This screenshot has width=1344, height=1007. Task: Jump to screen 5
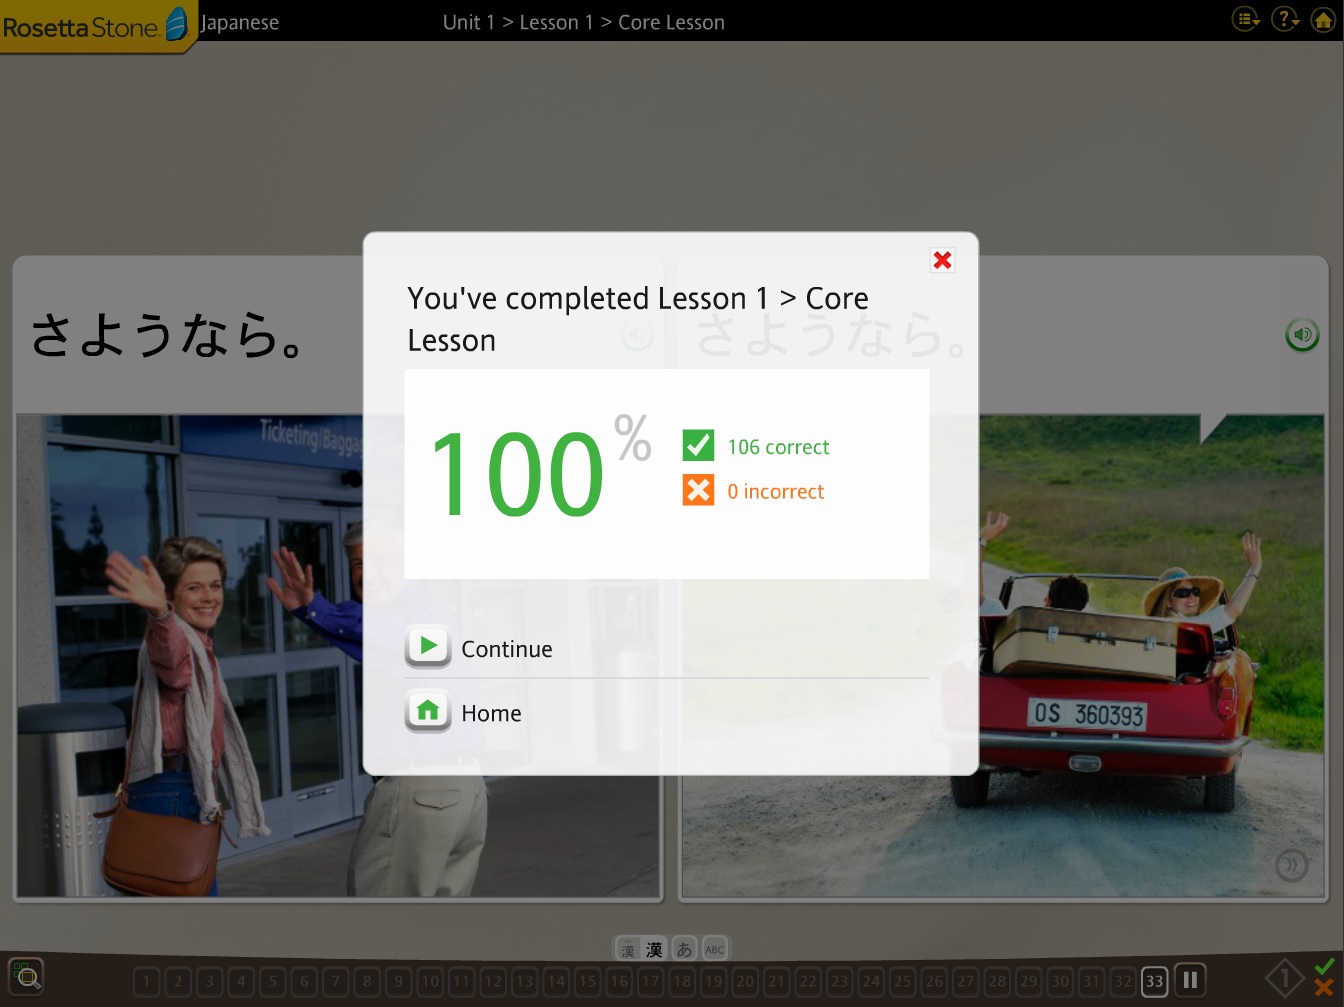click(x=272, y=981)
